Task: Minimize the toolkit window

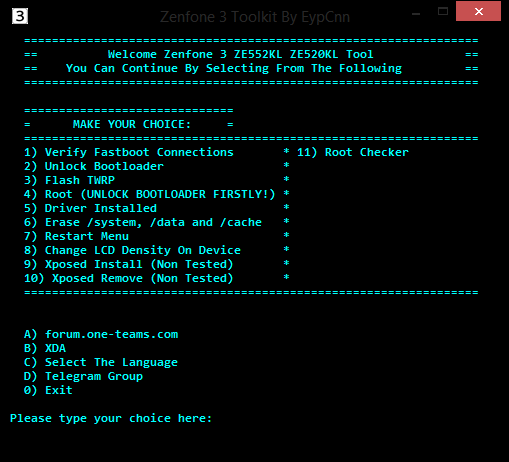Action: pos(416,13)
